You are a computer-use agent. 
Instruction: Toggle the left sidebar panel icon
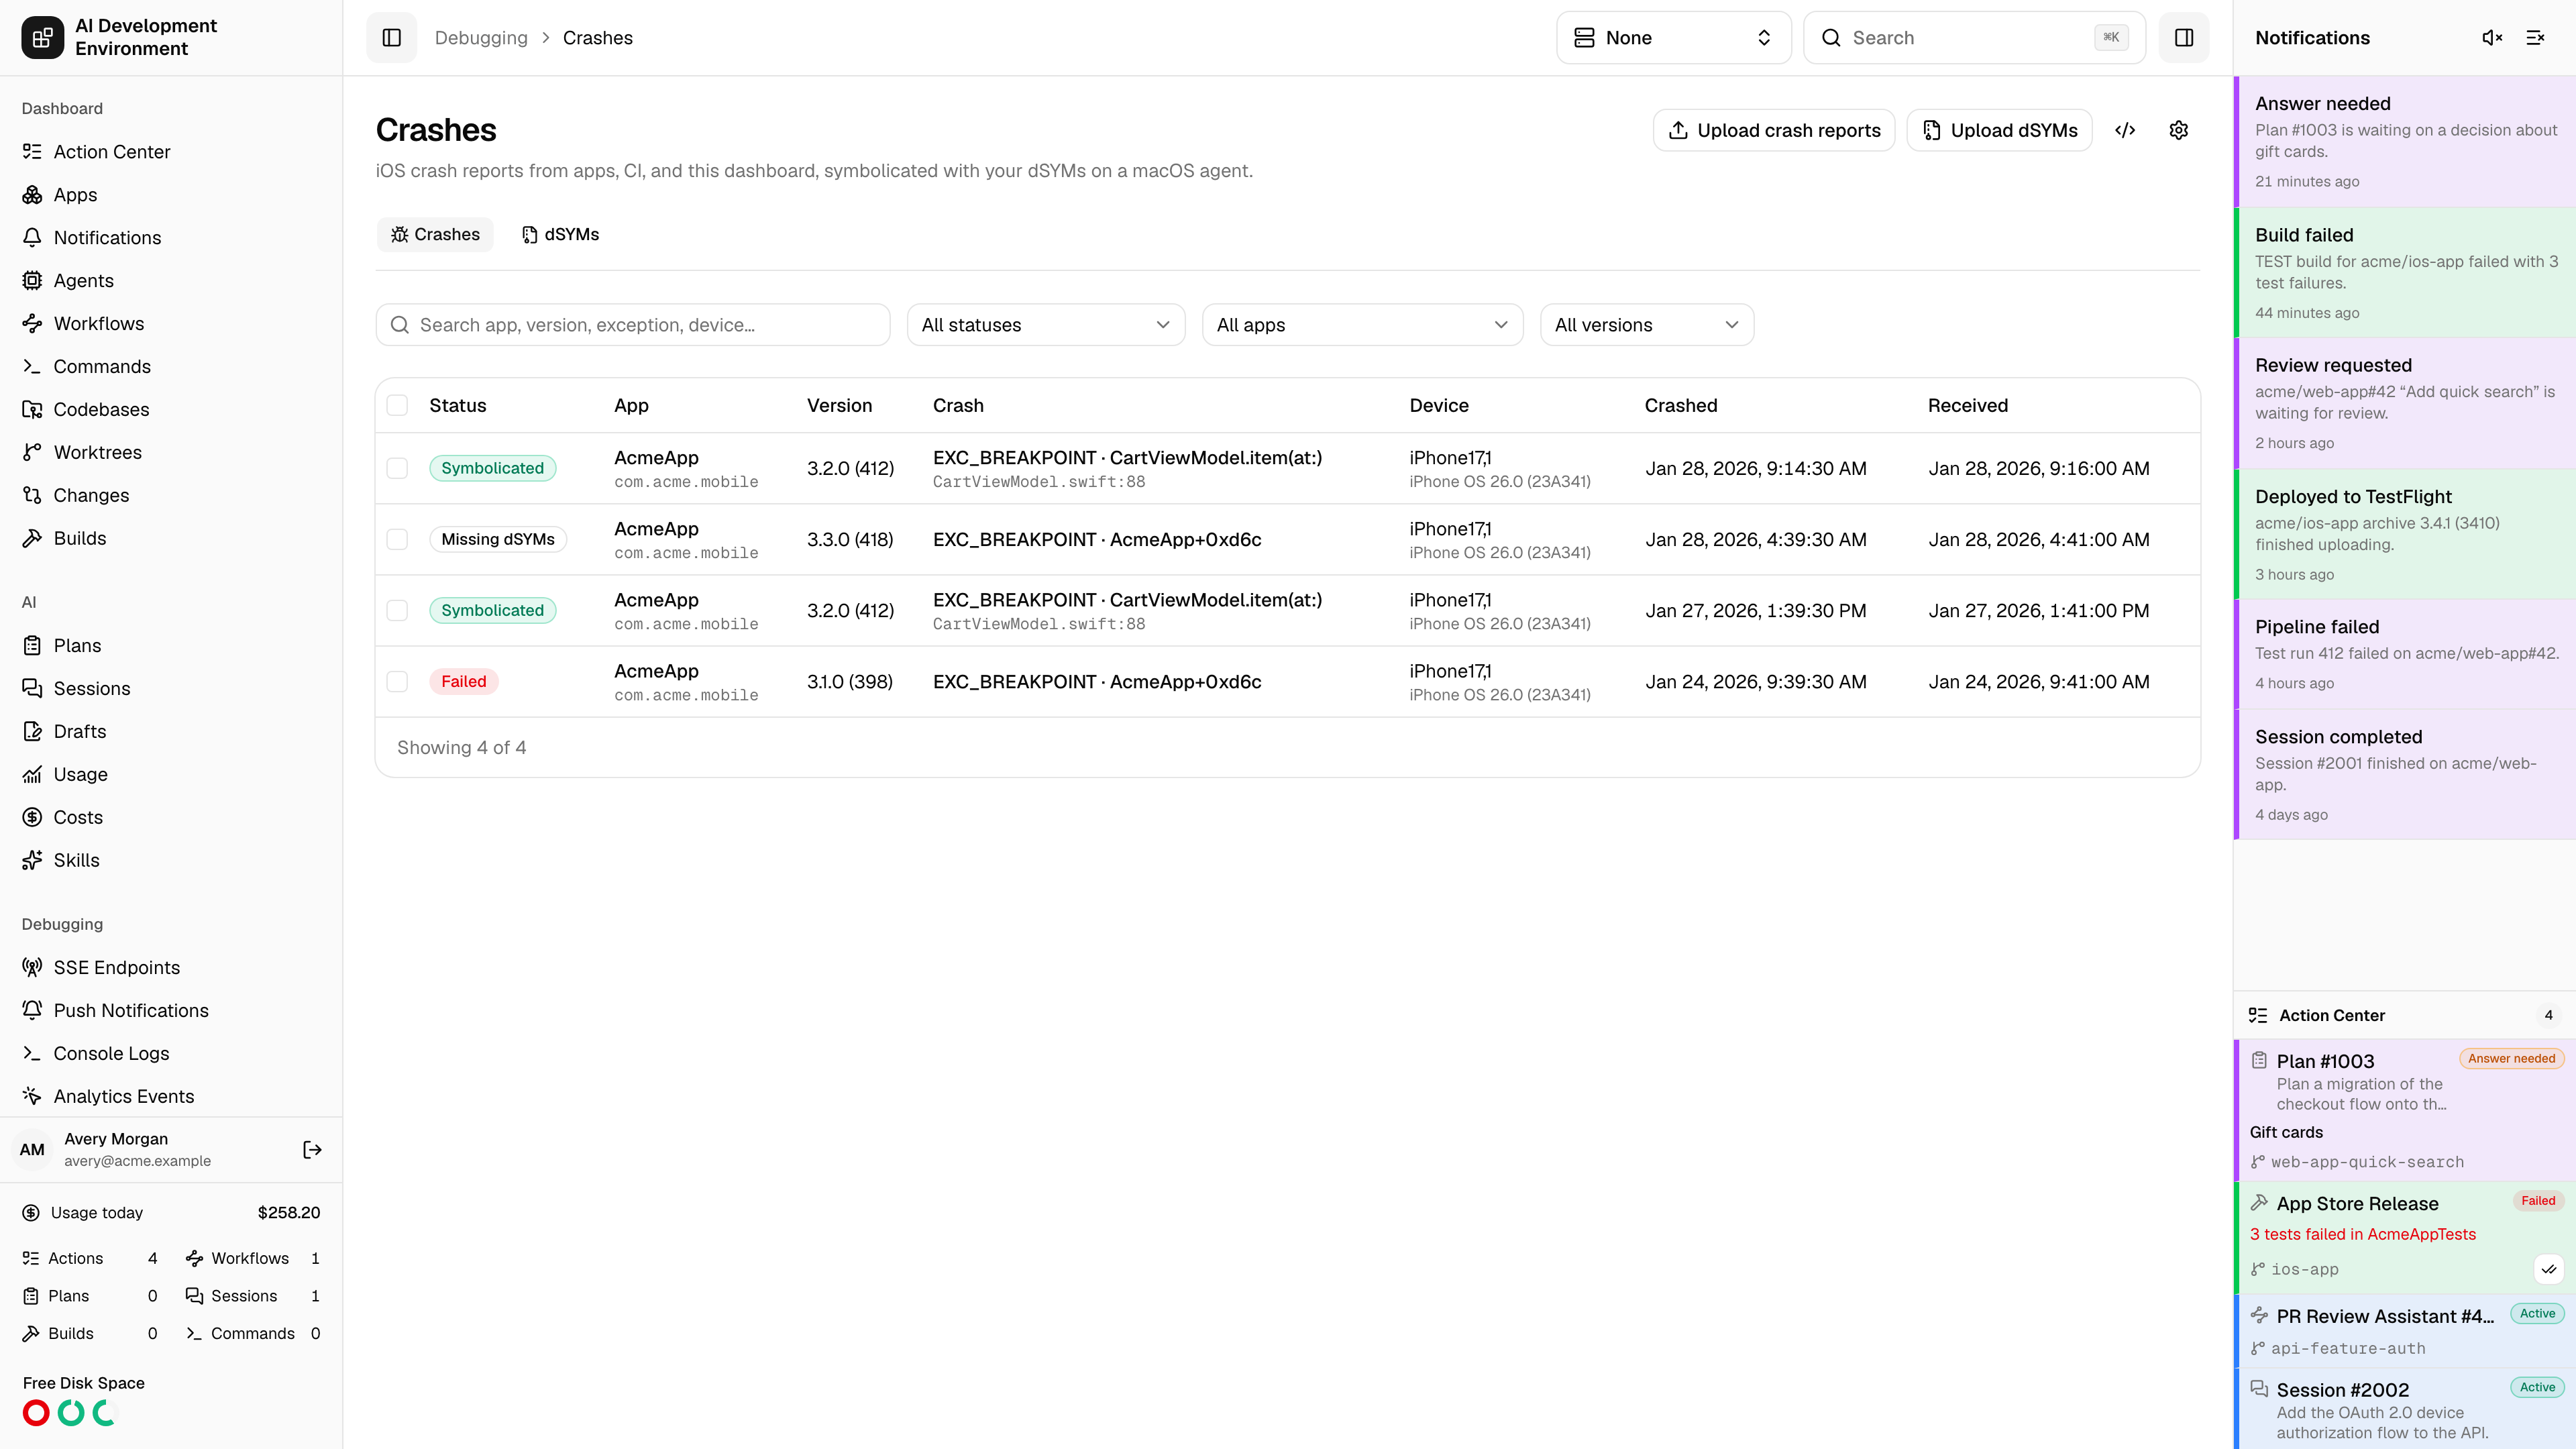pos(391,37)
